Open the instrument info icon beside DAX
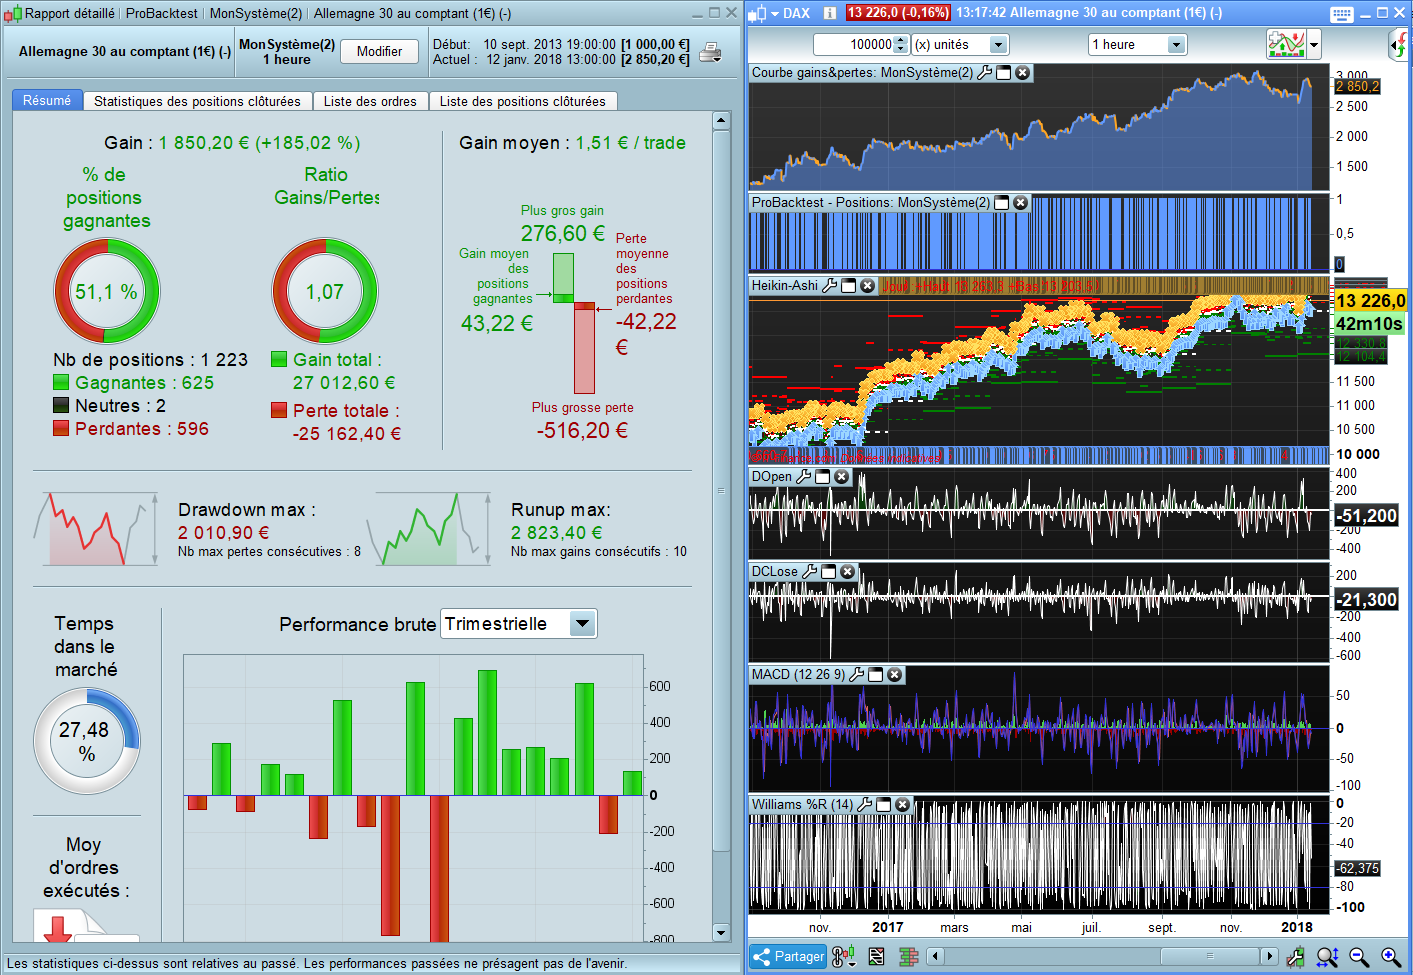This screenshot has width=1413, height=975. [x=829, y=13]
